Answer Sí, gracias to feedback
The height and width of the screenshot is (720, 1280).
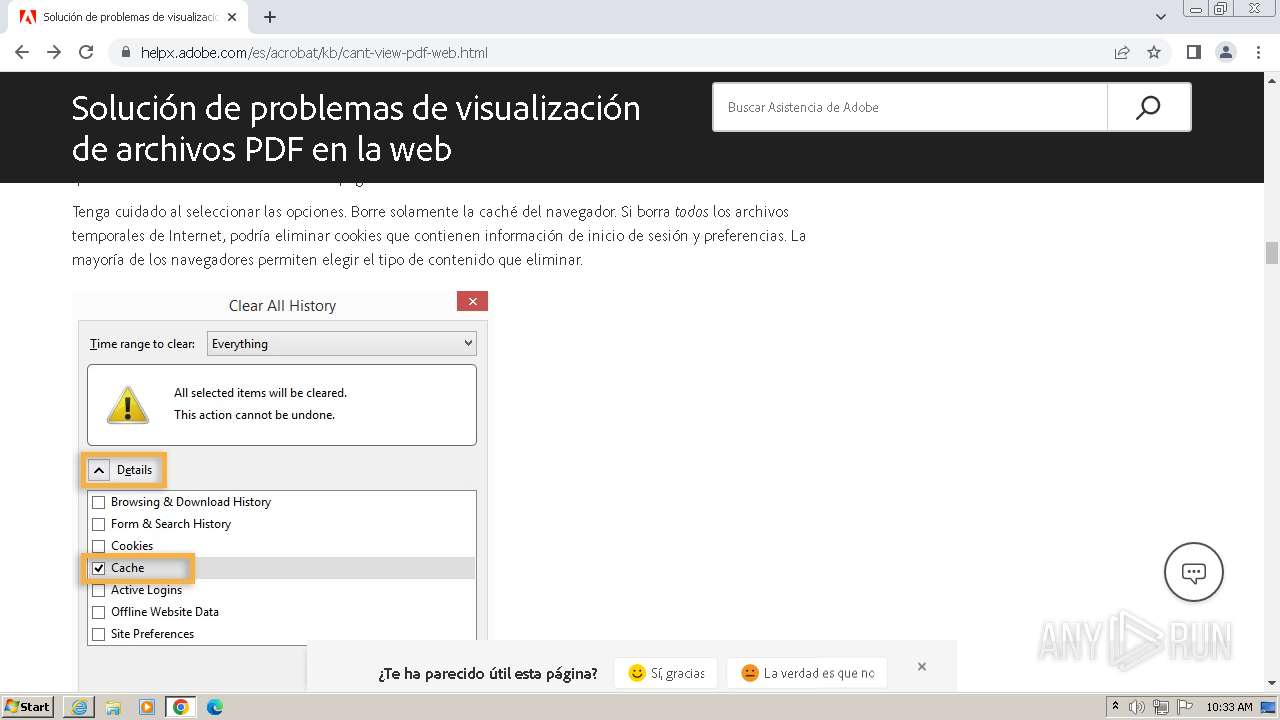click(x=666, y=673)
